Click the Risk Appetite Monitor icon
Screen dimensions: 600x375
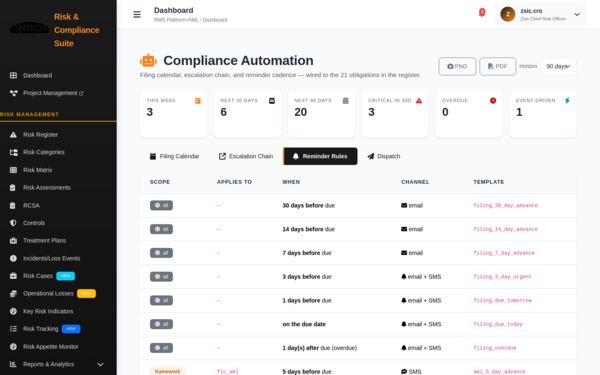point(13,347)
